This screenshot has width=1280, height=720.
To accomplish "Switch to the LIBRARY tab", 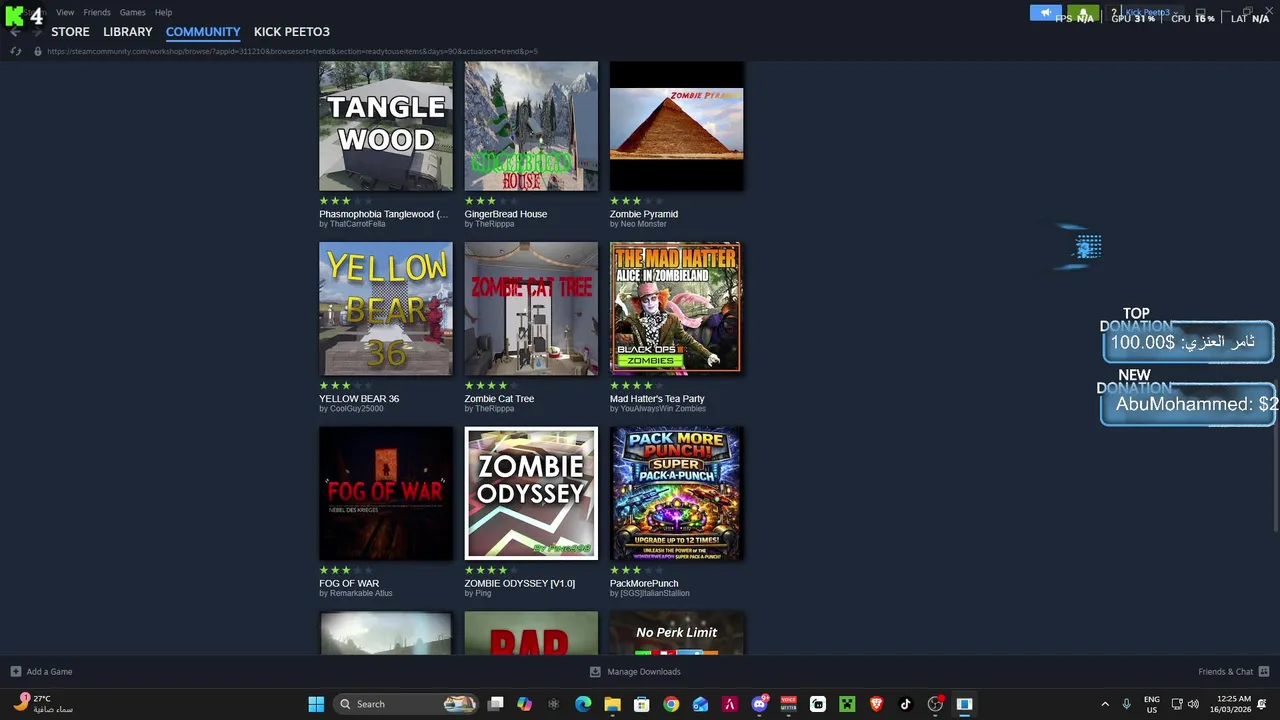I will pyautogui.click(x=128, y=32).
